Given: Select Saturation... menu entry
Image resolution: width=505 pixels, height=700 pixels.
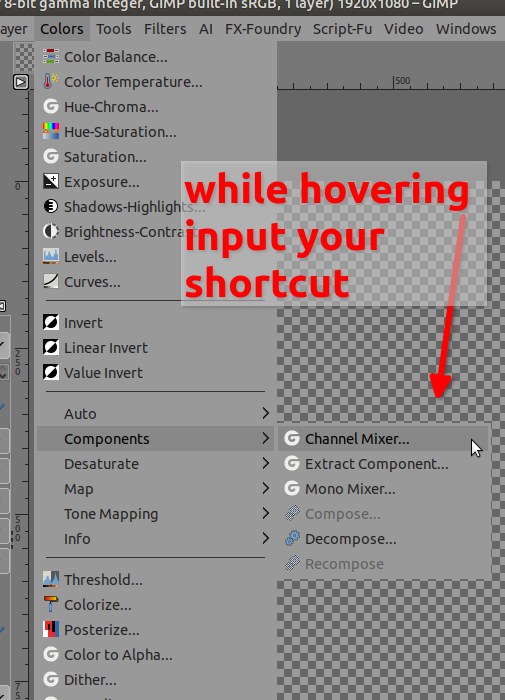Looking at the screenshot, I should pyautogui.click(x=155, y=157).
